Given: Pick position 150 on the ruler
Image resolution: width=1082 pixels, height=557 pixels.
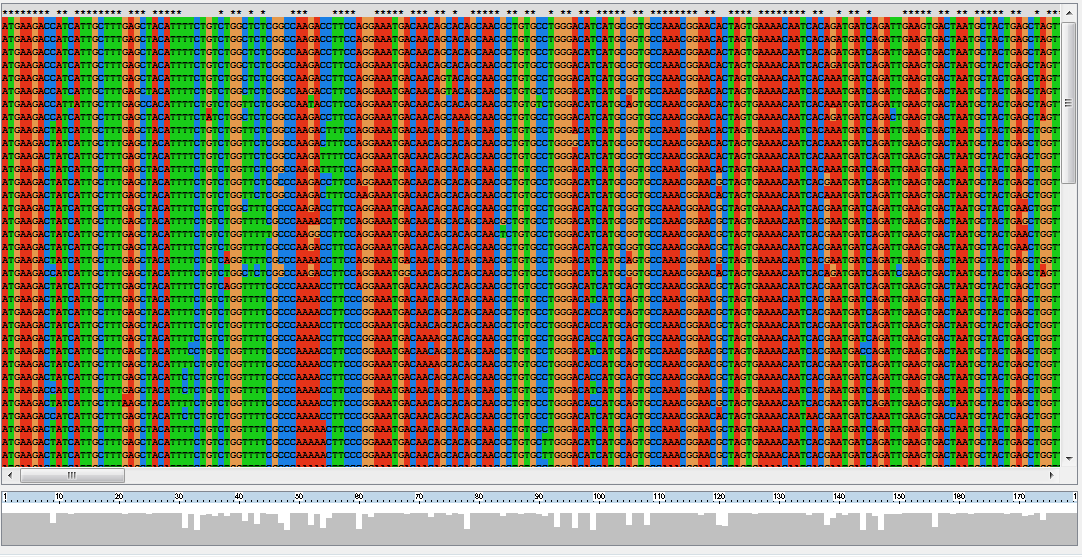Looking at the screenshot, I should pyautogui.click(x=899, y=497).
